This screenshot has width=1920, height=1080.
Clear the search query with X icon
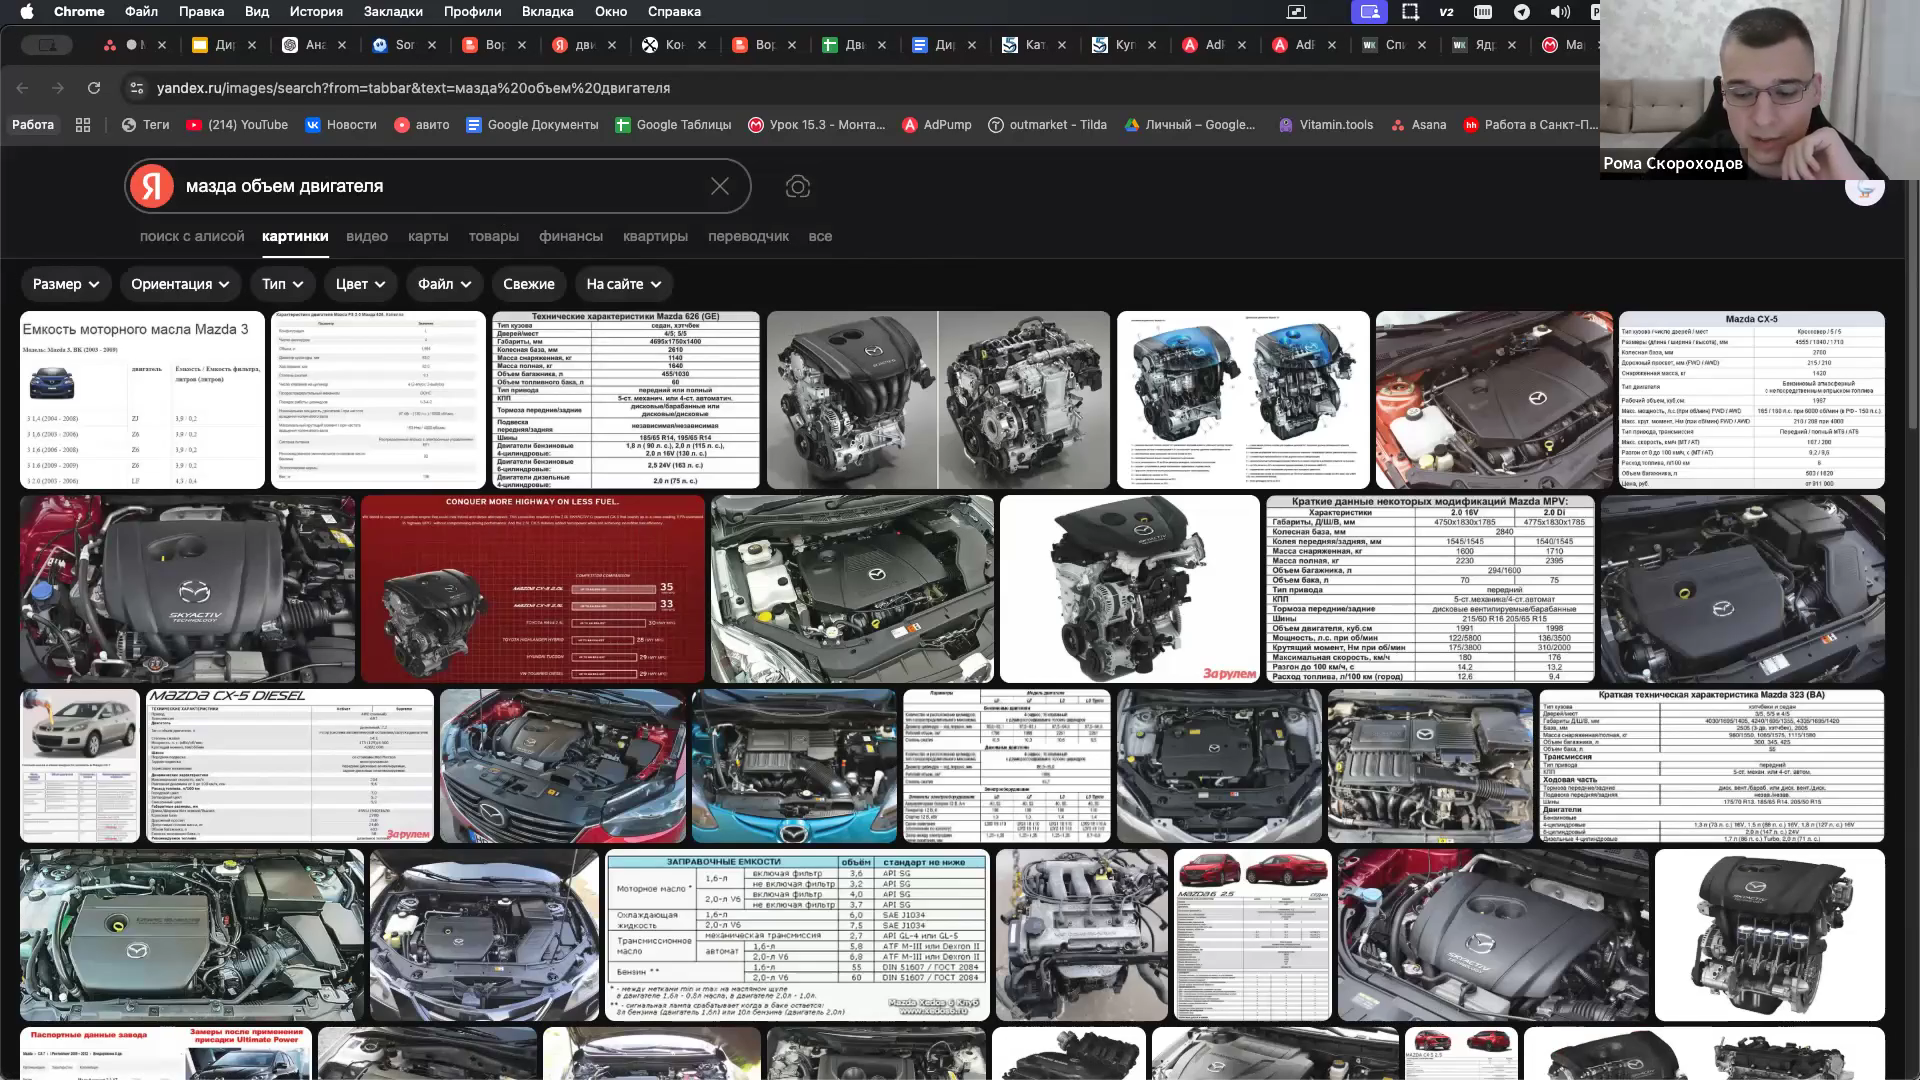pos(720,186)
